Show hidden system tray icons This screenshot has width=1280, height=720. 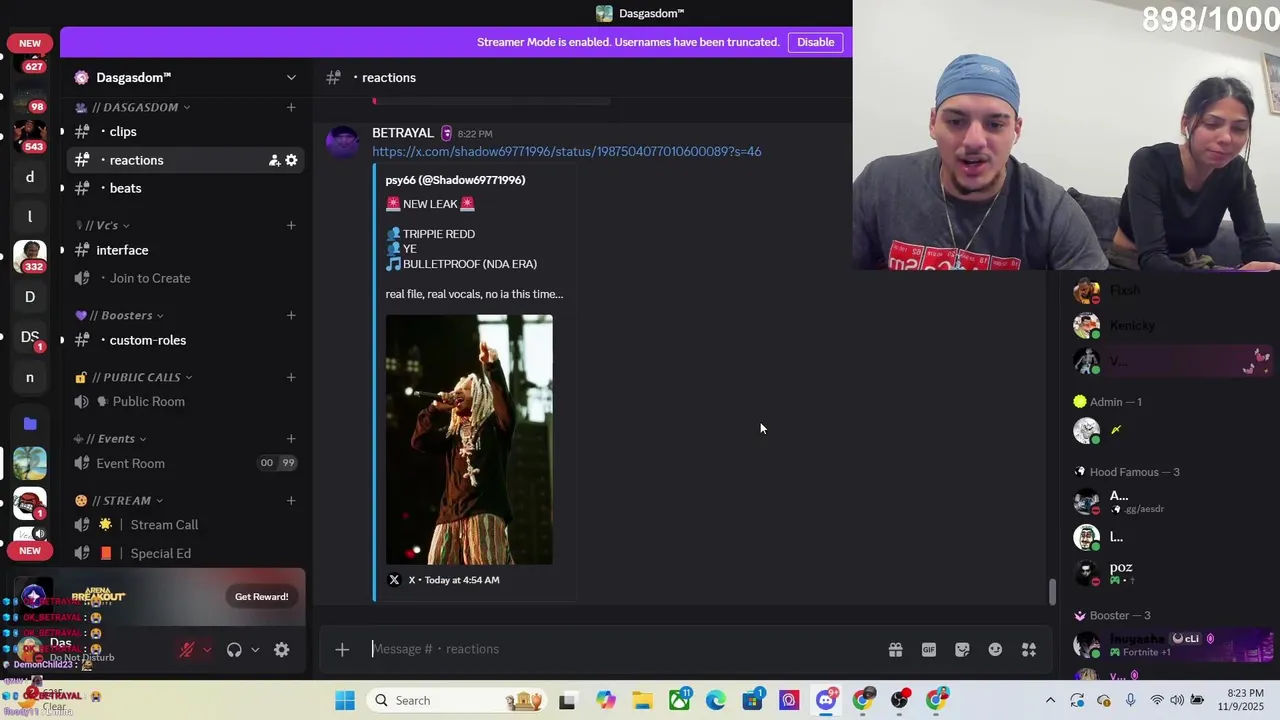pyautogui.click(x=1050, y=700)
